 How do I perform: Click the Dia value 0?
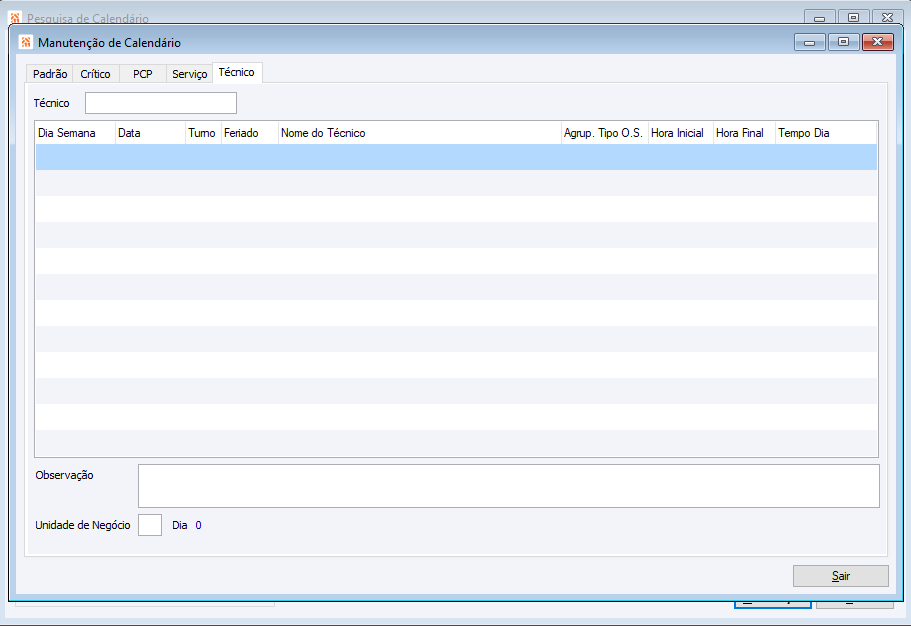[198, 525]
